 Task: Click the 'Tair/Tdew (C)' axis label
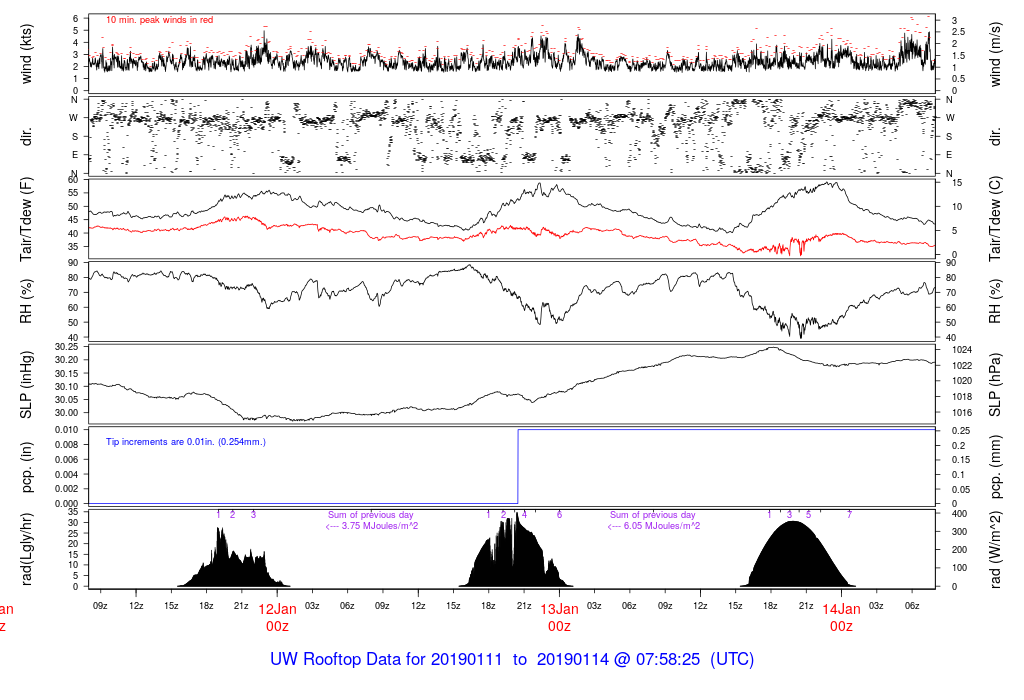995,219
